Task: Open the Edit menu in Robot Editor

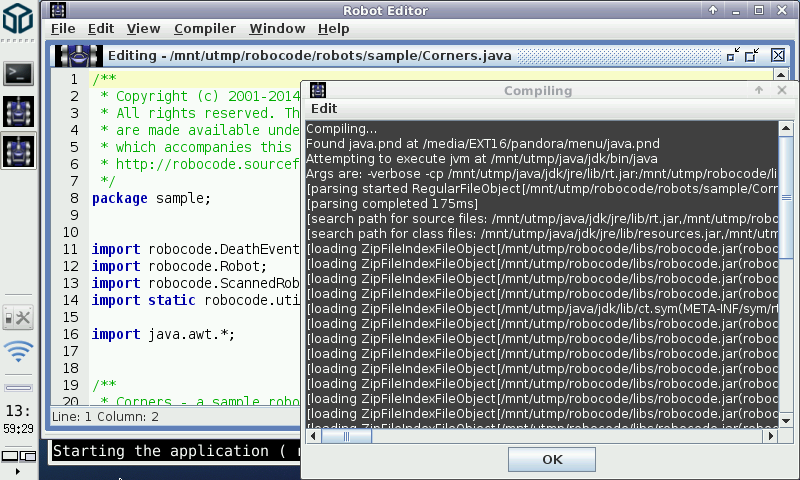Action: [101, 29]
